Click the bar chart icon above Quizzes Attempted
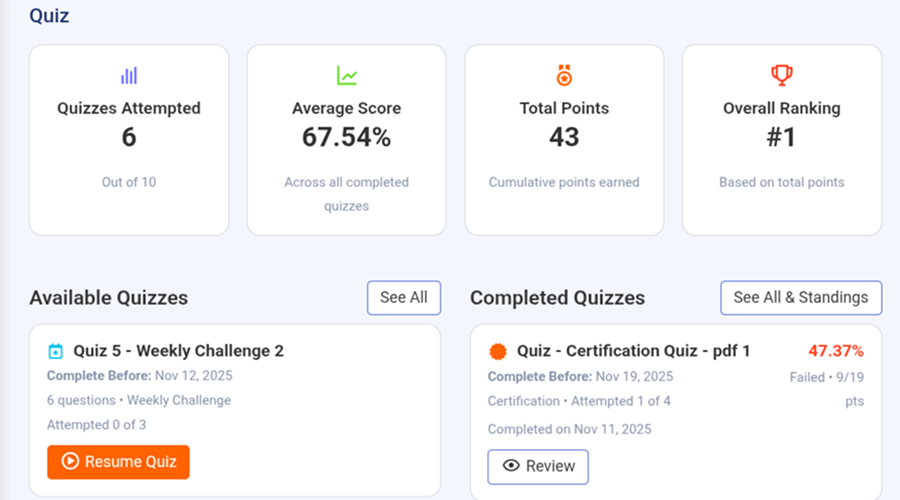This screenshot has width=900, height=500. click(129, 75)
